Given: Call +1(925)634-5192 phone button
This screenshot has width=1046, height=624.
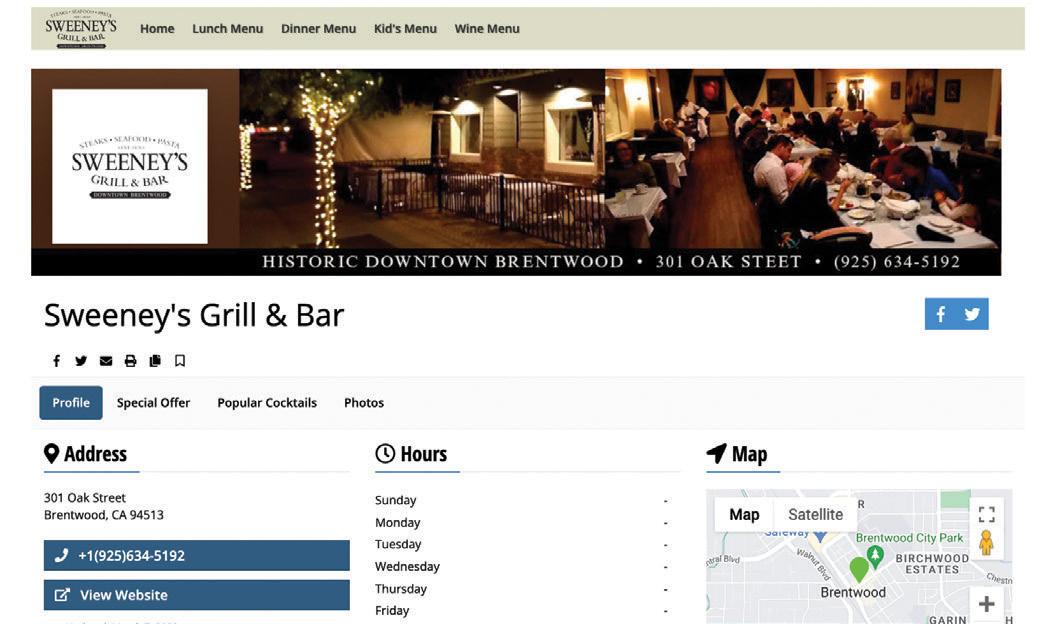Looking at the screenshot, I should [197, 555].
